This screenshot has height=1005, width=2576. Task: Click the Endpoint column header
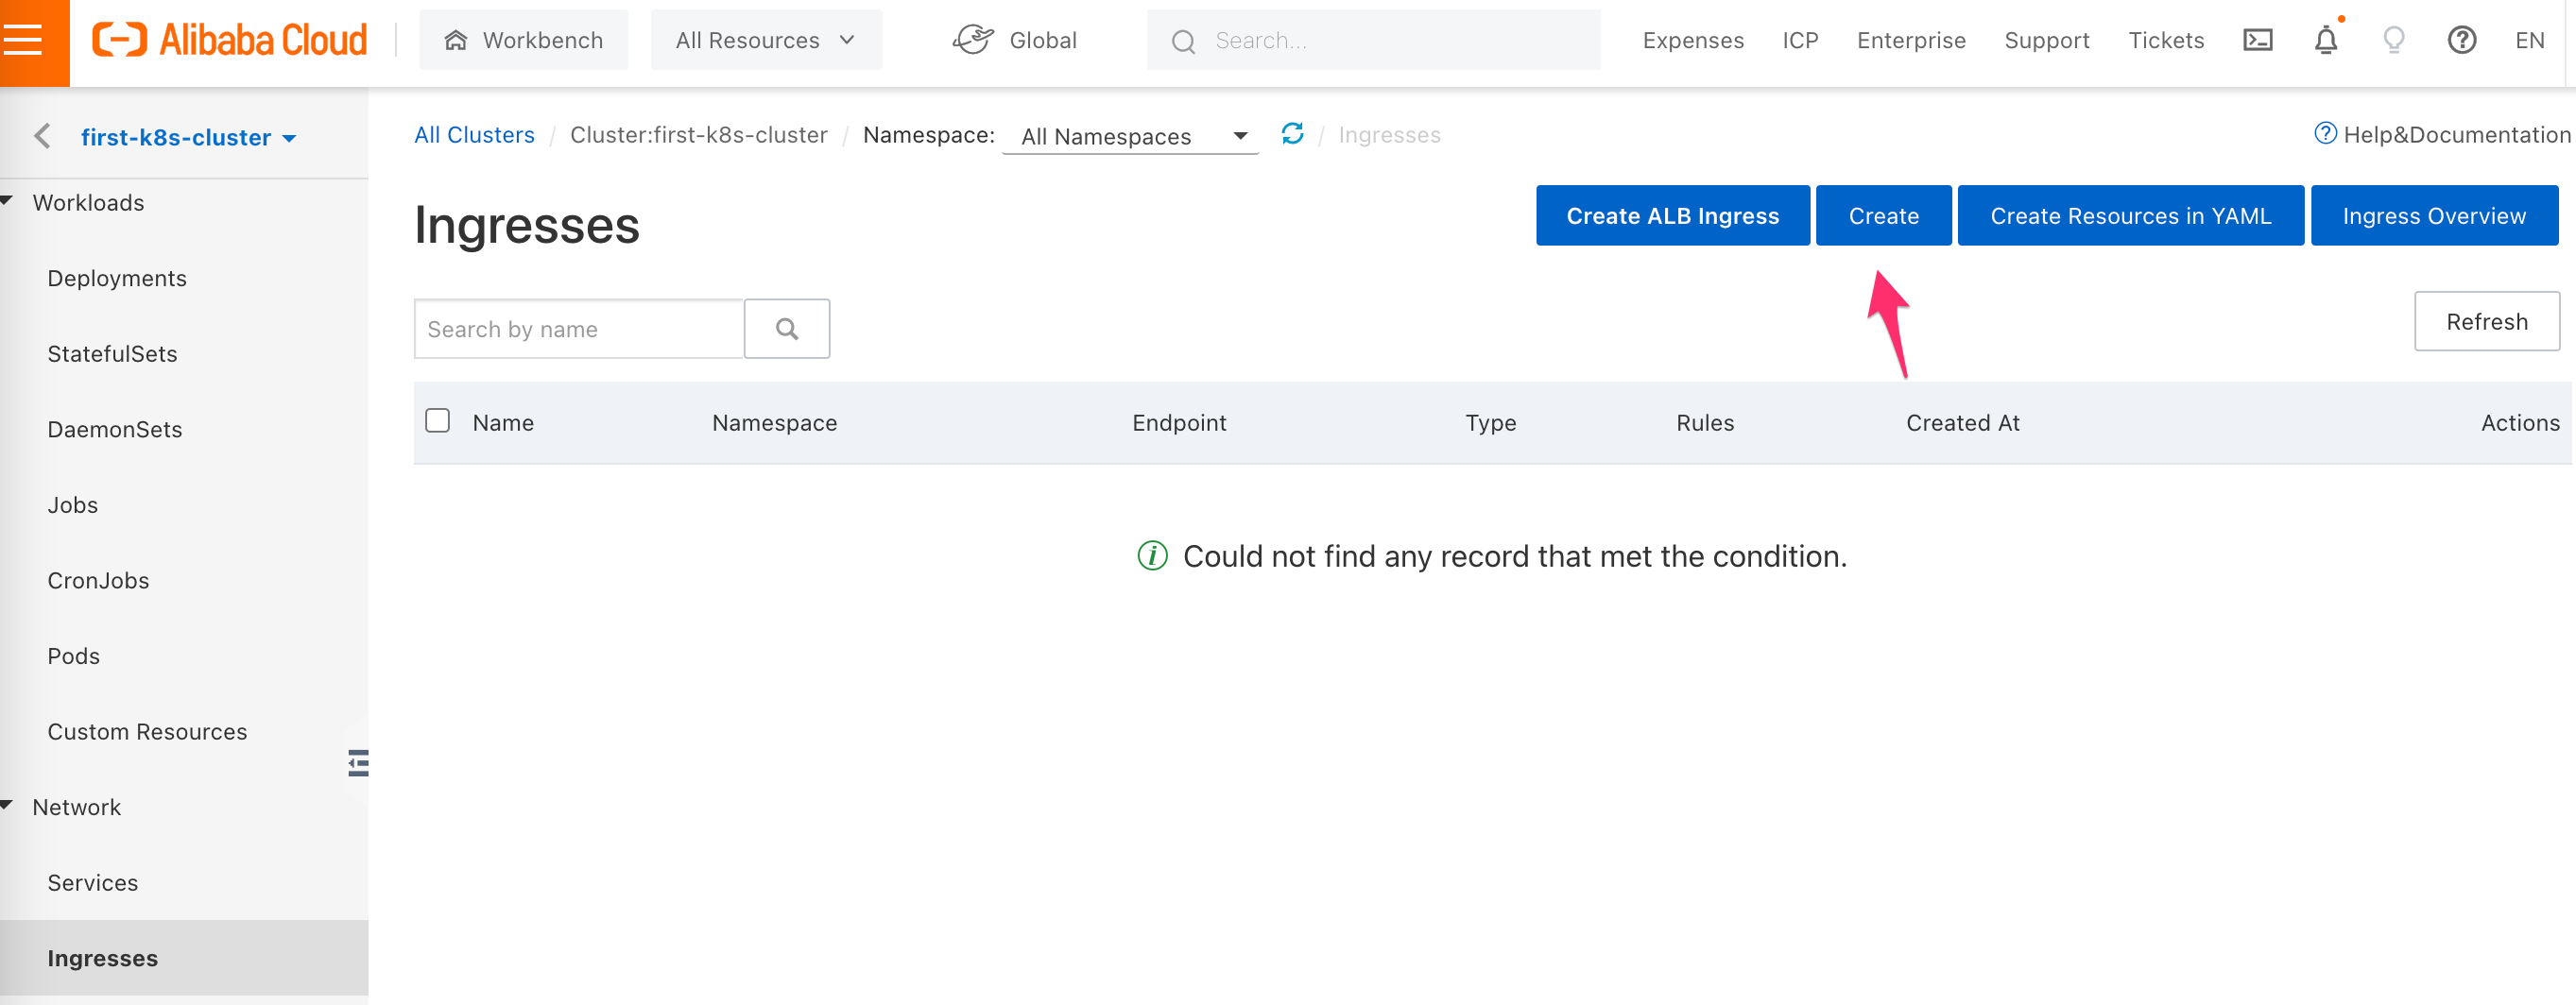(1179, 422)
